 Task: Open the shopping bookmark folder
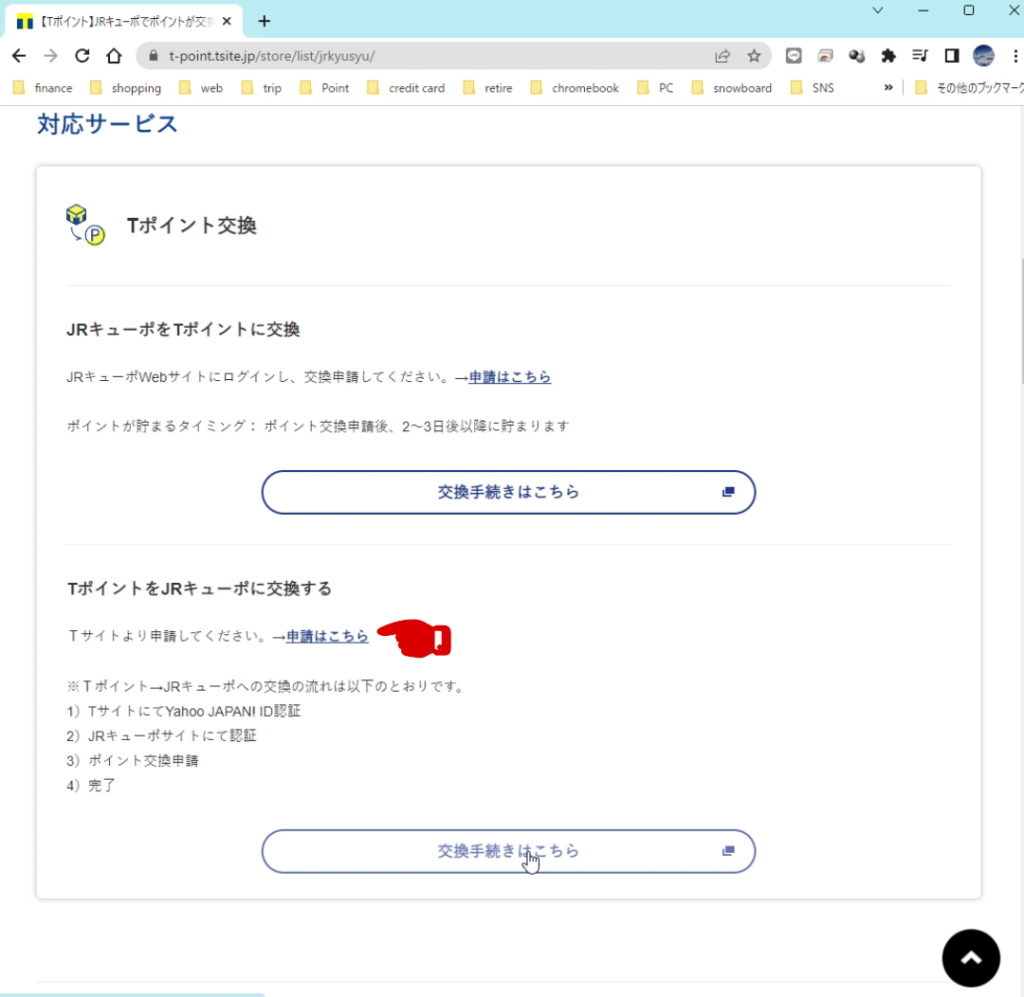pyautogui.click(x=126, y=87)
